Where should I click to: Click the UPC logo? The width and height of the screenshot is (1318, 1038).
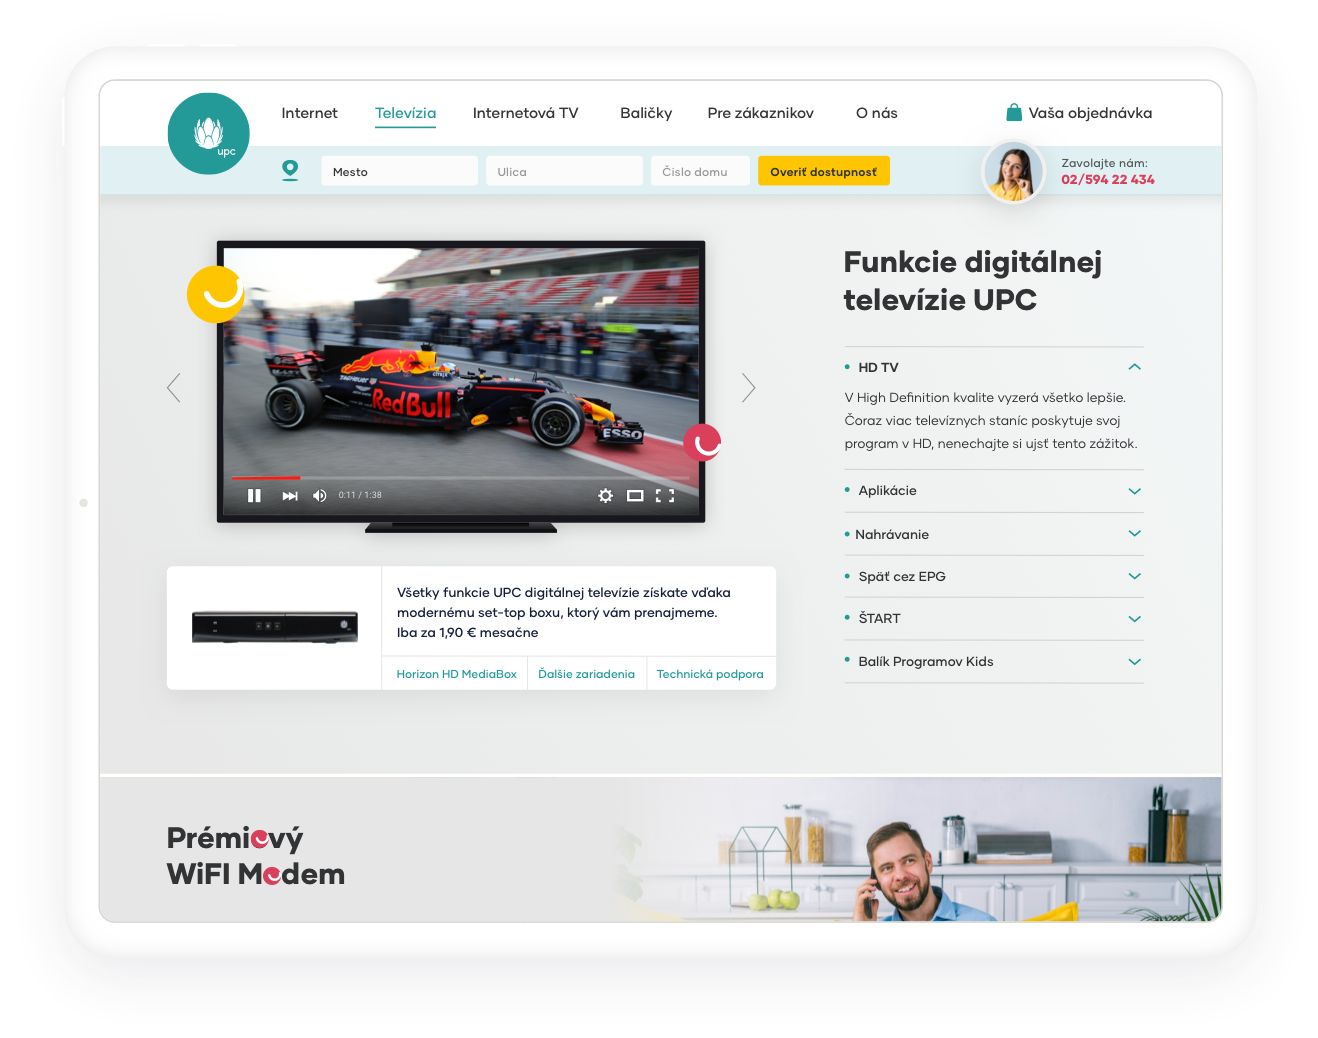point(208,134)
